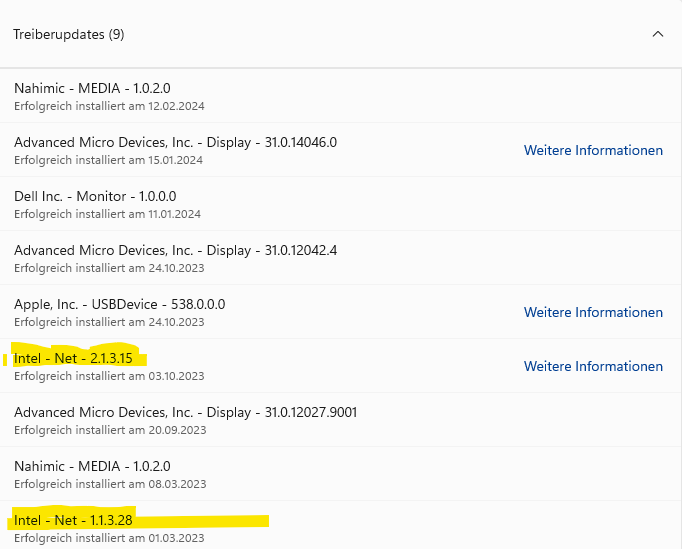Image resolution: width=682 pixels, height=549 pixels.
Task: Select Intel - Net - 2.1.3.15 entry
Action: click(x=341, y=365)
